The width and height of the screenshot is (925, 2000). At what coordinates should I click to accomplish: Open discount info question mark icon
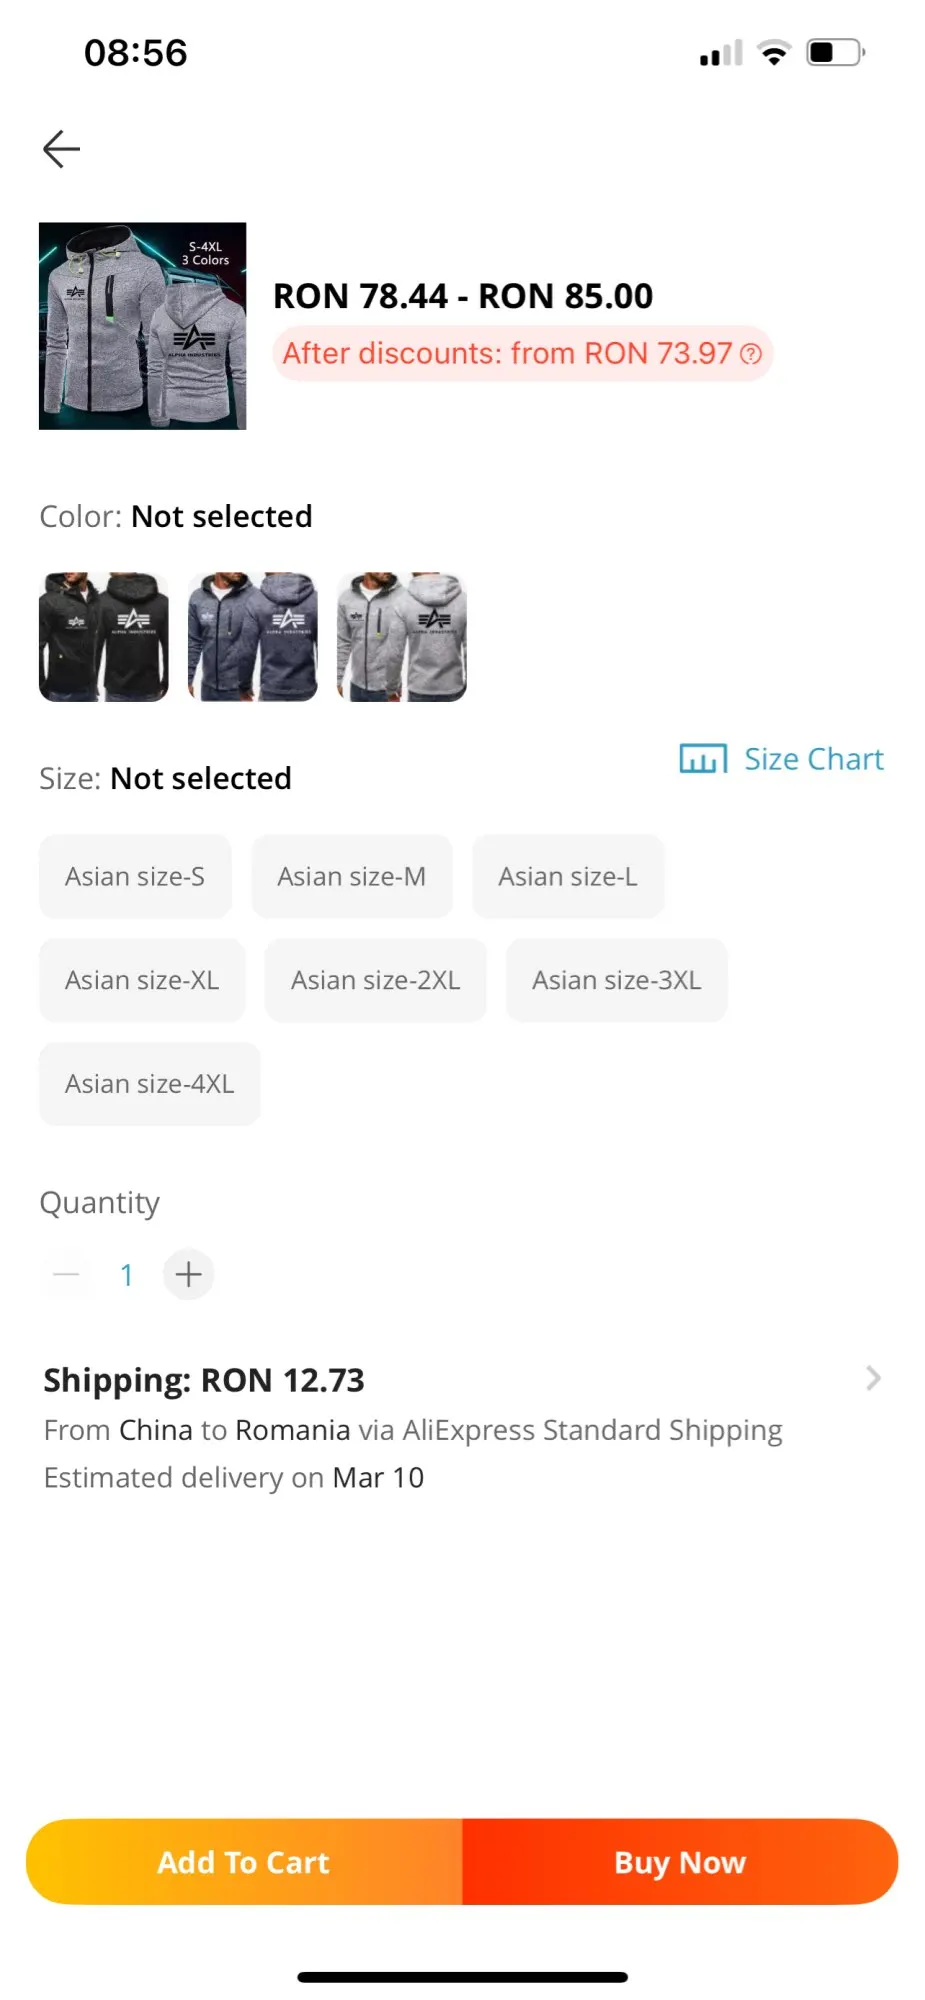[751, 354]
